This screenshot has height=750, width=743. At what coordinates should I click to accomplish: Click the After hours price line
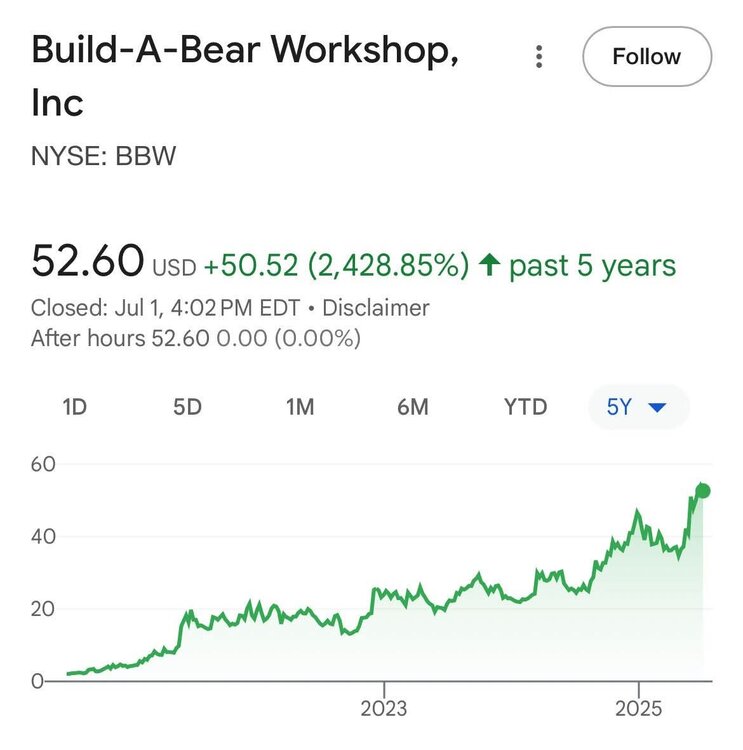pyautogui.click(x=196, y=338)
